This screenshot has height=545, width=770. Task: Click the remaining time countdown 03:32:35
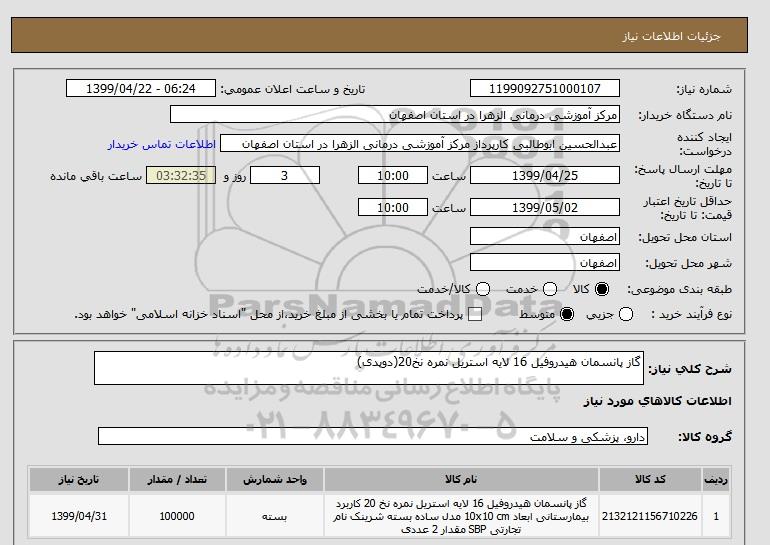(181, 175)
